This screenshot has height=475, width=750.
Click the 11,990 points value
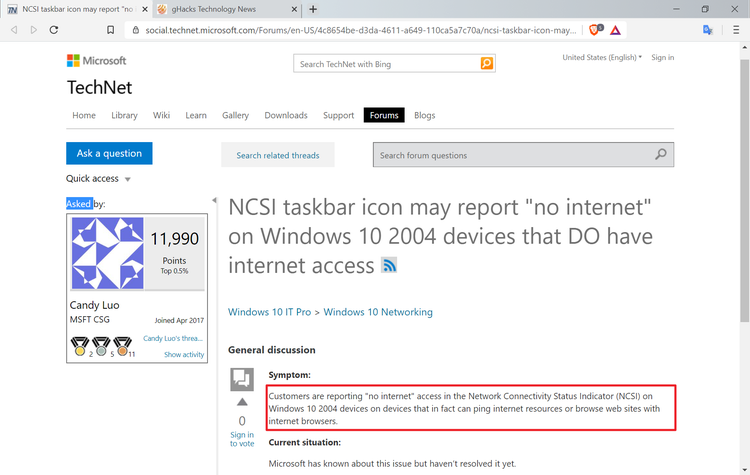[175, 239]
